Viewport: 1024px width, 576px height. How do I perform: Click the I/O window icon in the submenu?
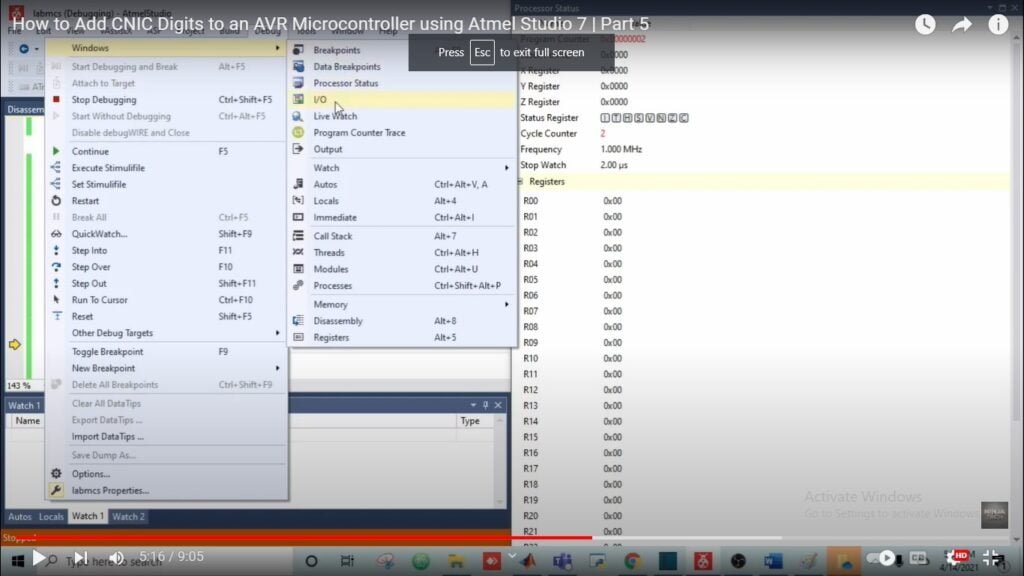coord(298,99)
